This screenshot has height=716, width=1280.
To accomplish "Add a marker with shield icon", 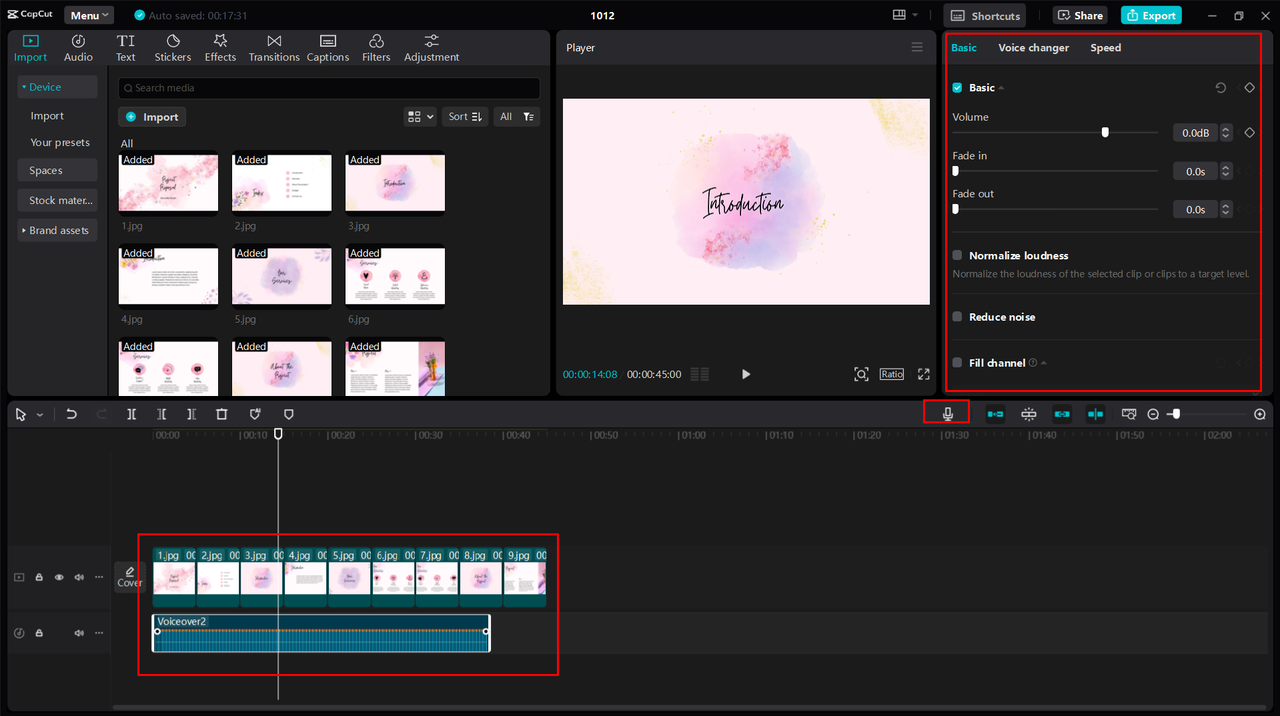I will click(289, 414).
